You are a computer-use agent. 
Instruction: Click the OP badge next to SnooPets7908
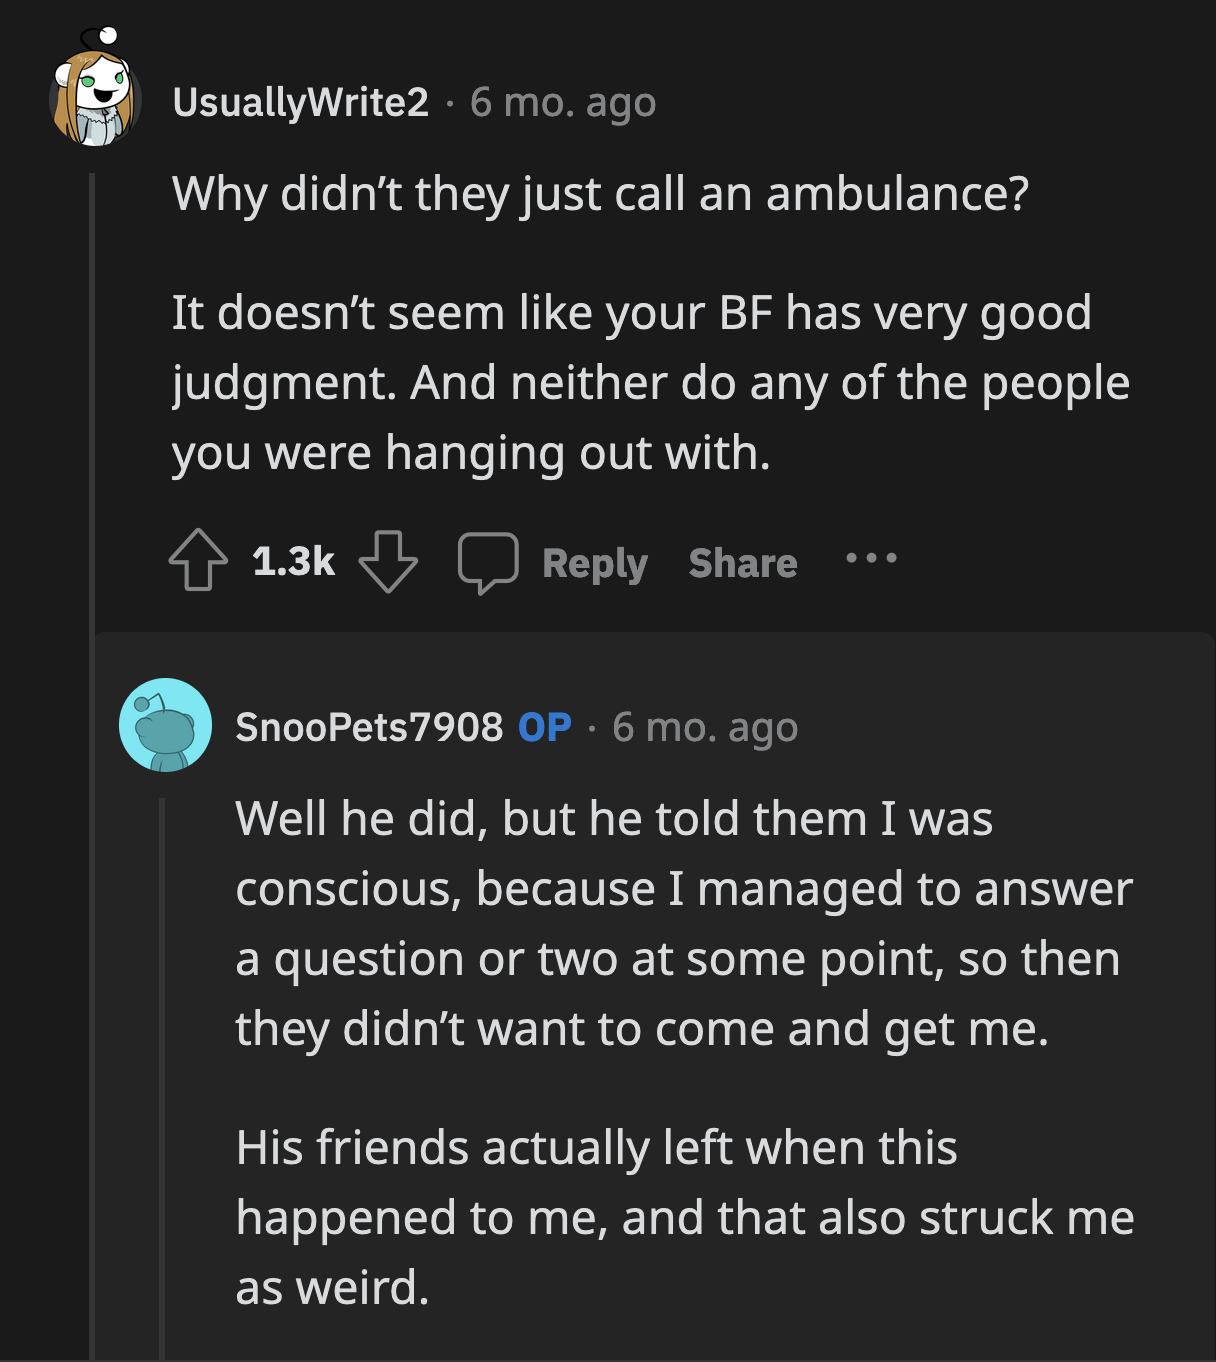[545, 727]
